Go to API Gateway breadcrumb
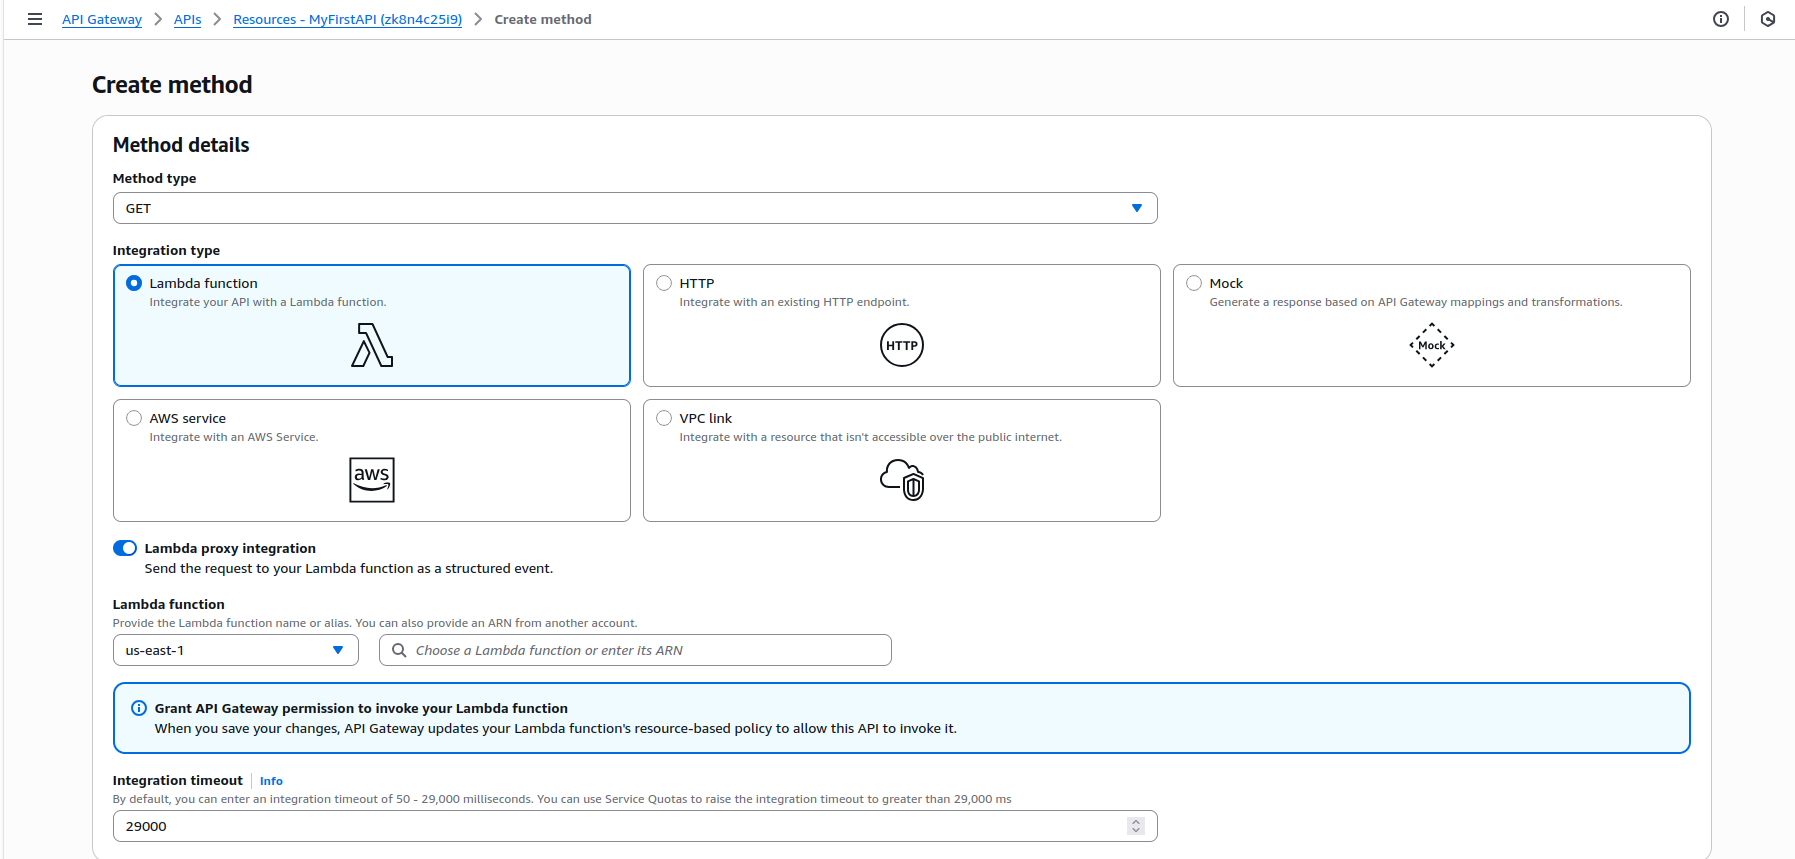 pyautogui.click(x=102, y=19)
